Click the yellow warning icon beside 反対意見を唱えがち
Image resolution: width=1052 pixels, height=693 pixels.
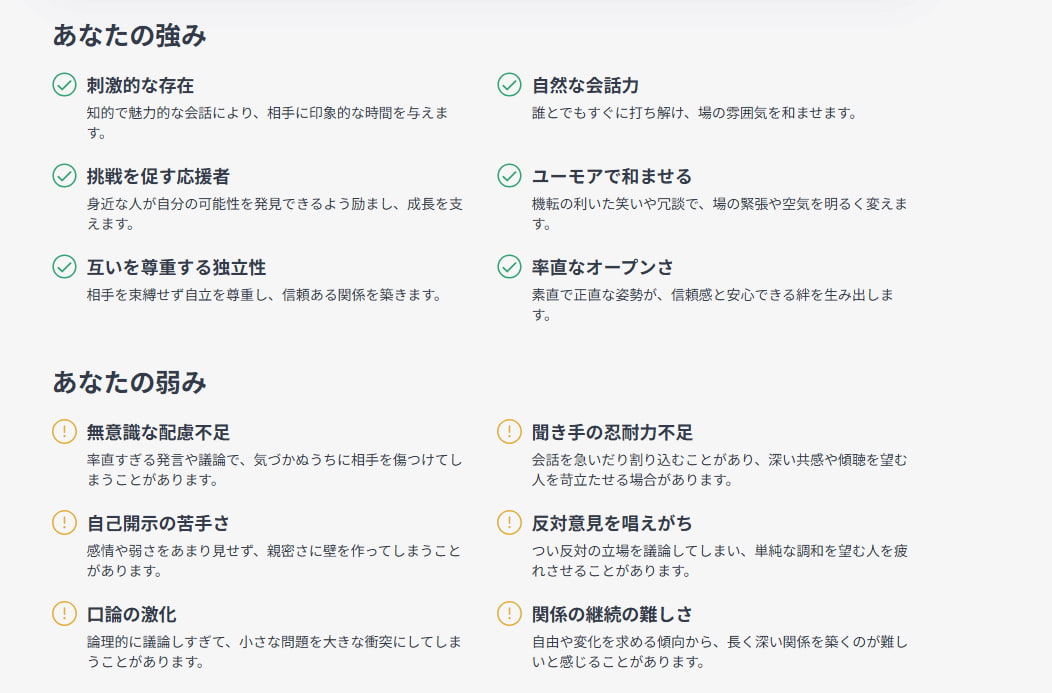tap(509, 522)
